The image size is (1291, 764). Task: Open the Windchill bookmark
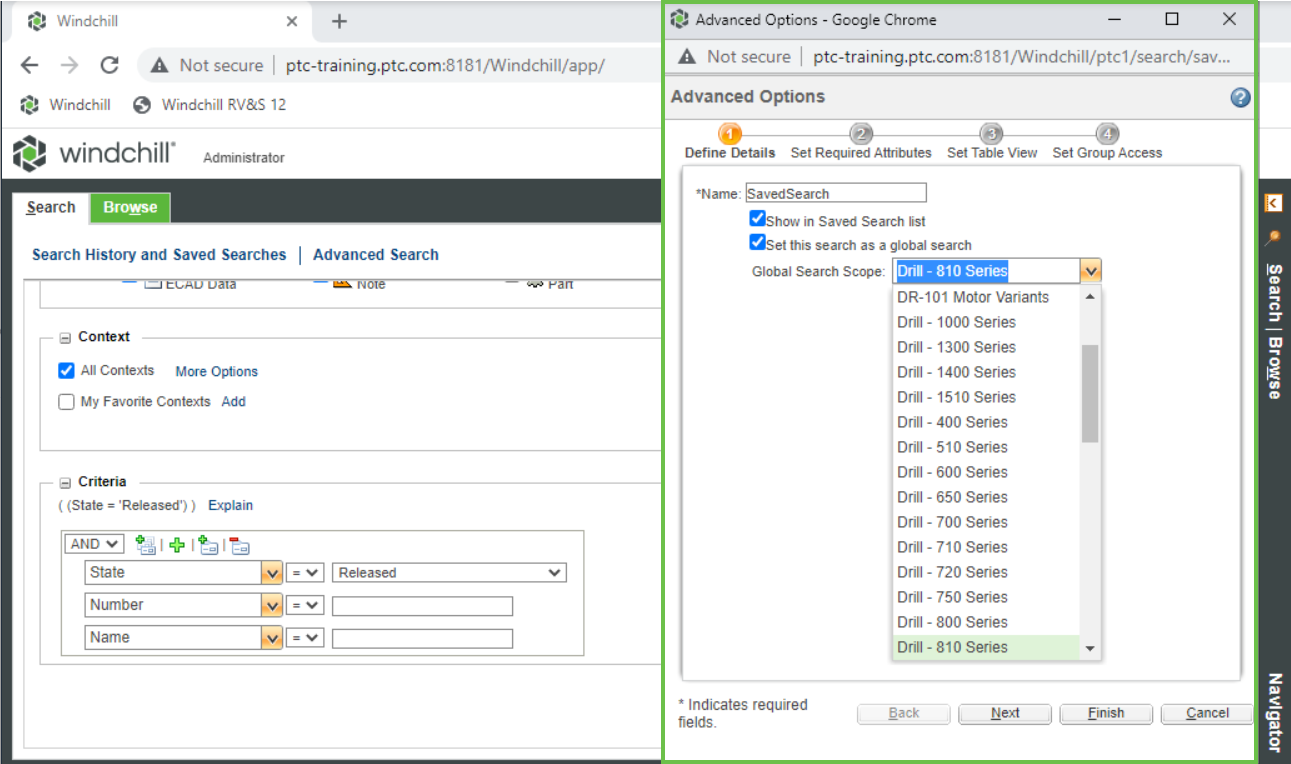tap(66, 104)
